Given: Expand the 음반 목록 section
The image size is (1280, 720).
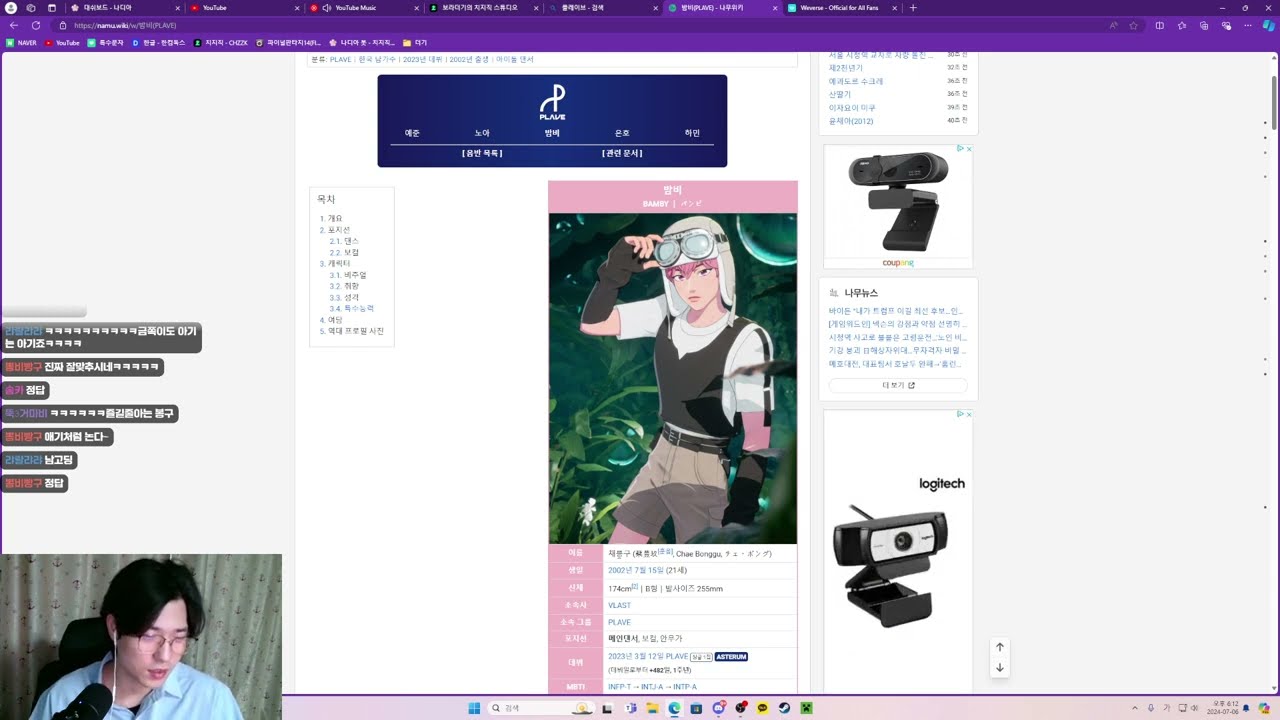Looking at the screenshot, I should point(482,153).
